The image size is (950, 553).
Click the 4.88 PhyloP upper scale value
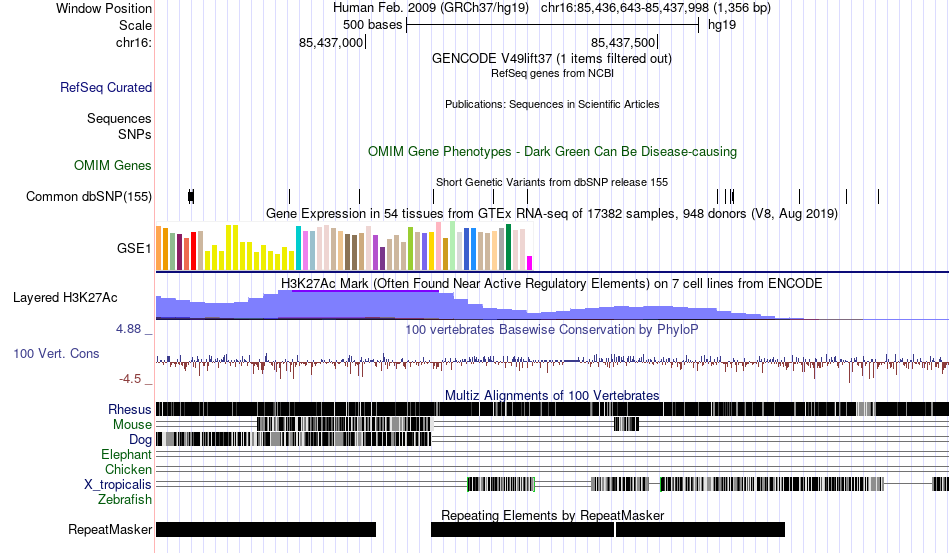[128, 329]
